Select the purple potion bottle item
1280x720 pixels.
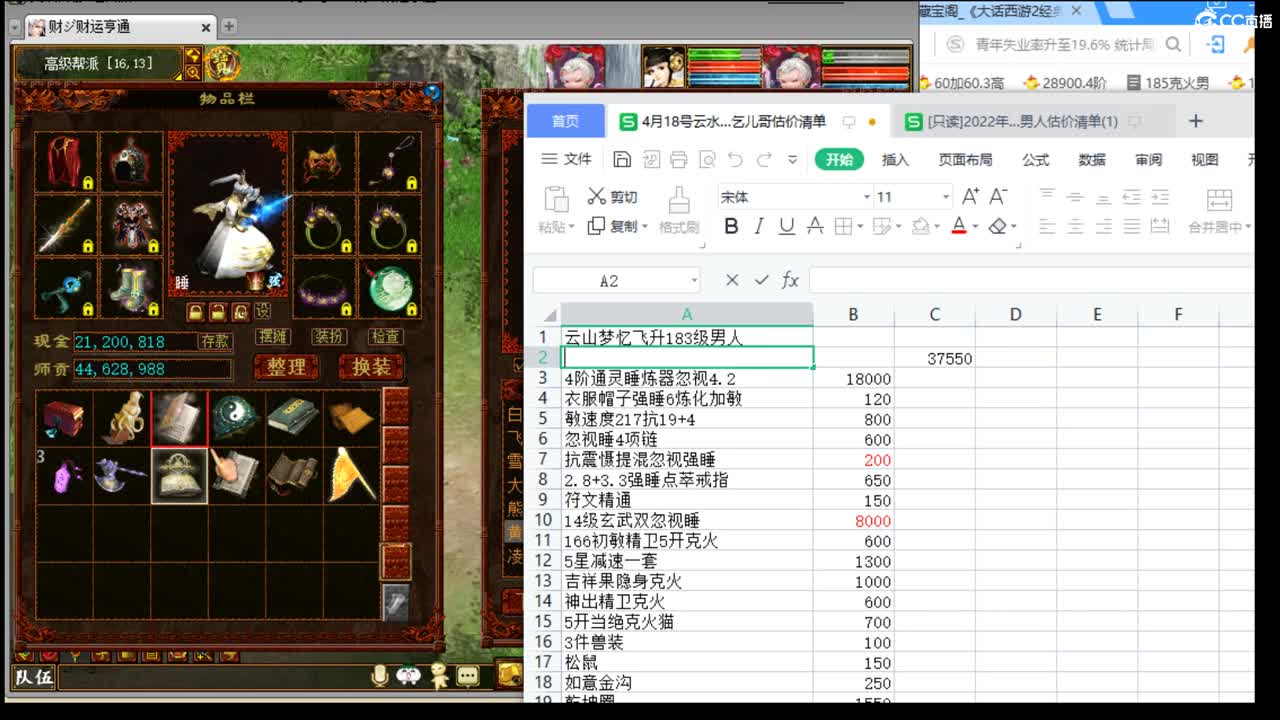click(x=64, y=476)
